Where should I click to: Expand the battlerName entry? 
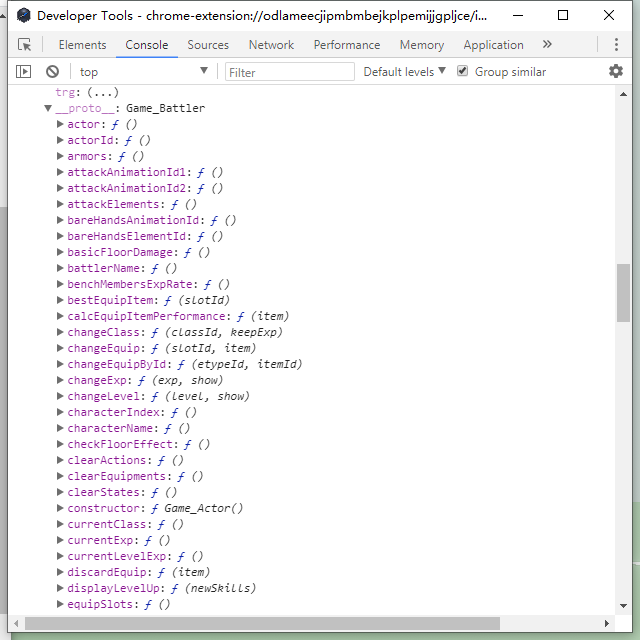(x=60, y=268)
